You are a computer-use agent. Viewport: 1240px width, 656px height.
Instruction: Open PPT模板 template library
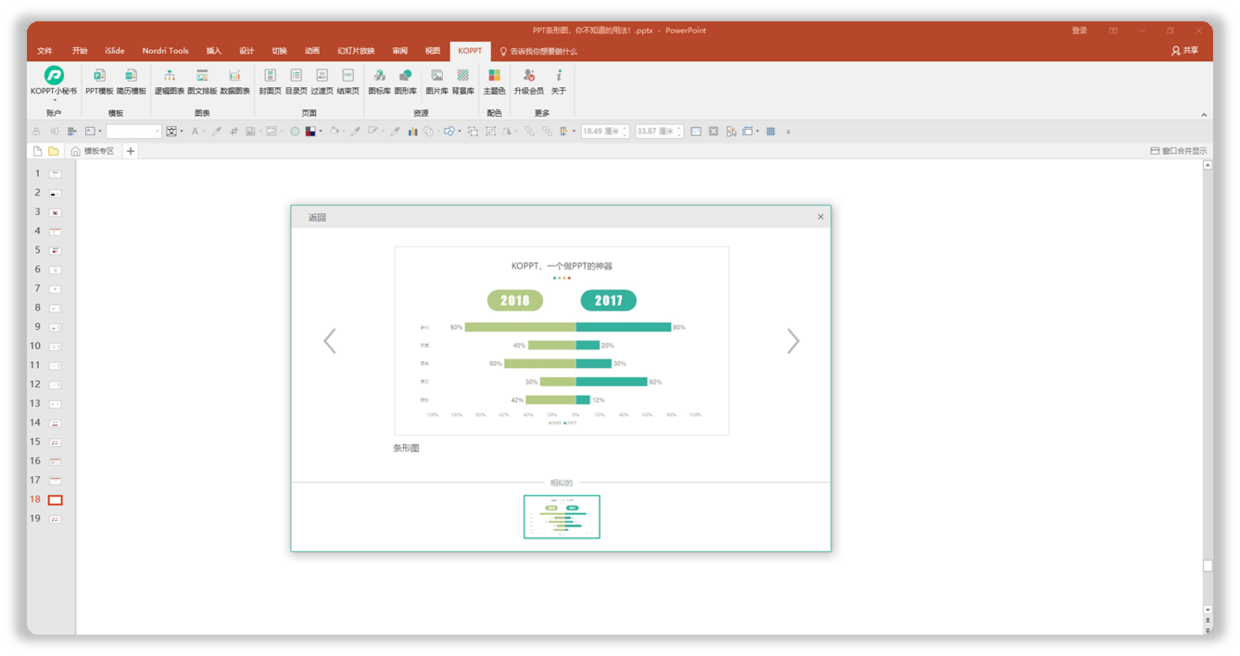99,82
